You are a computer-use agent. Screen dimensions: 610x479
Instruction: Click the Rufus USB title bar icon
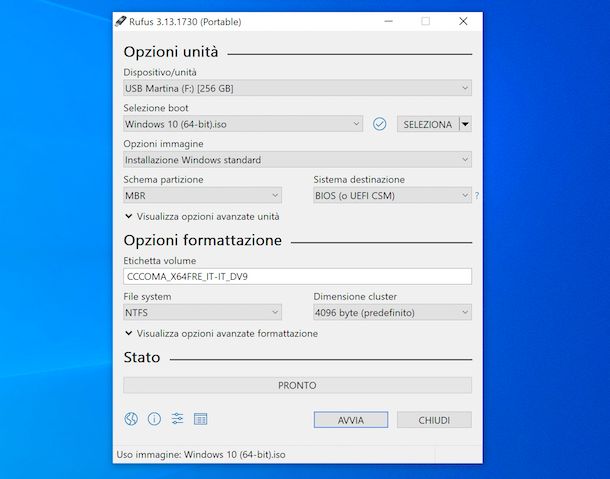(x=121, y=21)
